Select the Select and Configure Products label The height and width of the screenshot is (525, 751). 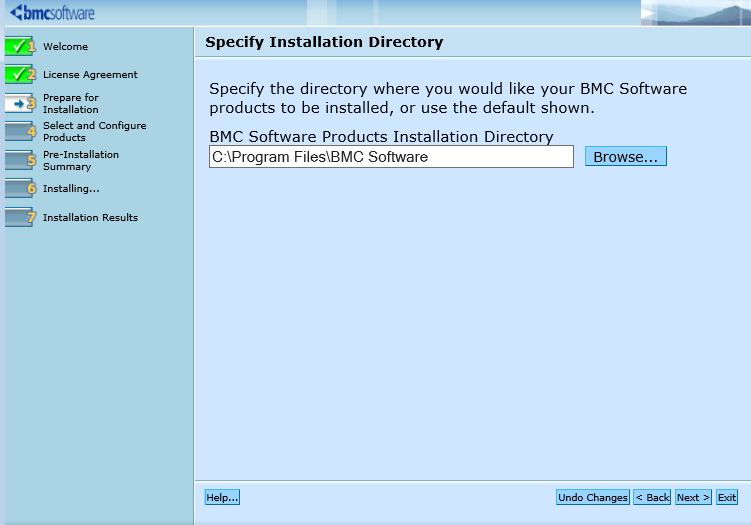click(95, 131)
